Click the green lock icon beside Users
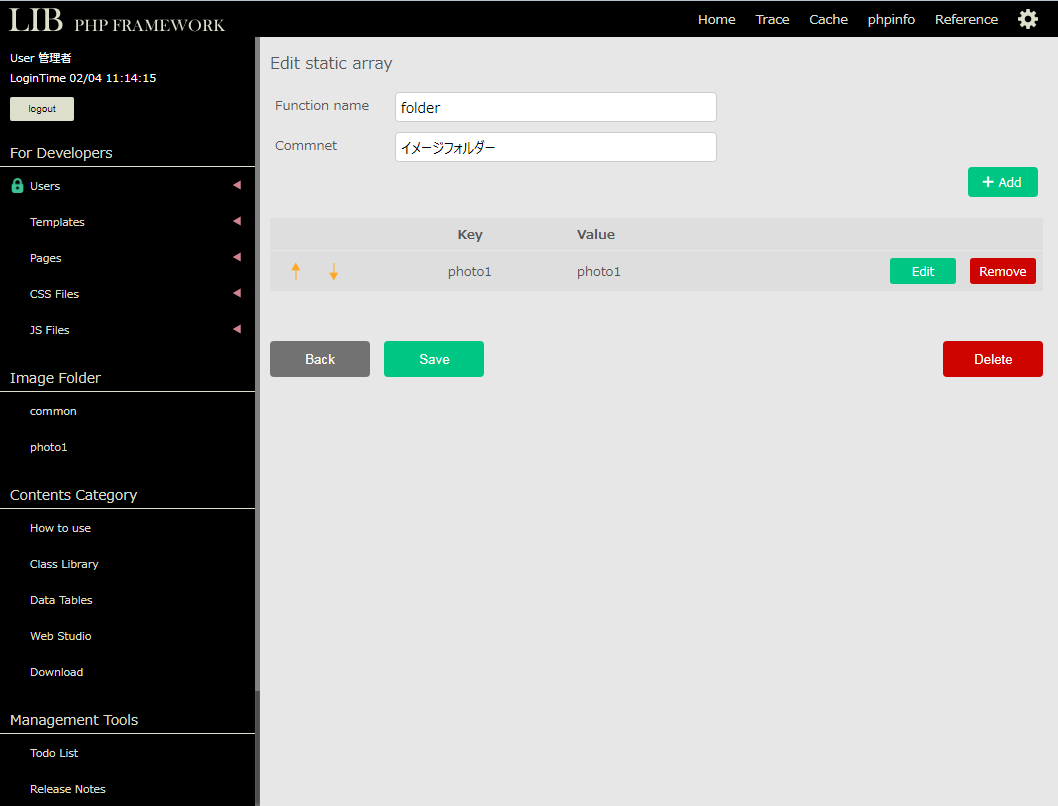This screenshot has height=806, width=1058. tap(17, 186)
